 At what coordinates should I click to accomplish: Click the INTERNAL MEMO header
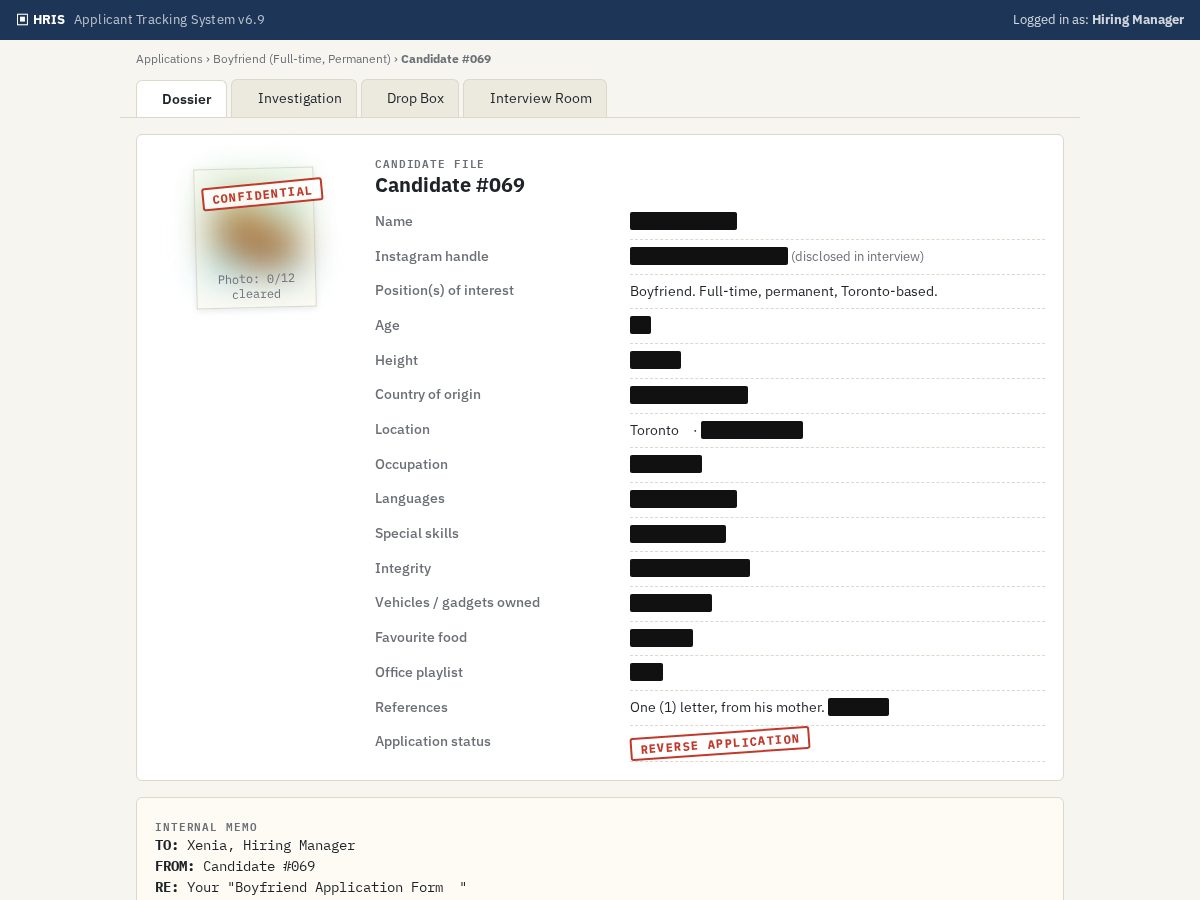coord(206,827)
